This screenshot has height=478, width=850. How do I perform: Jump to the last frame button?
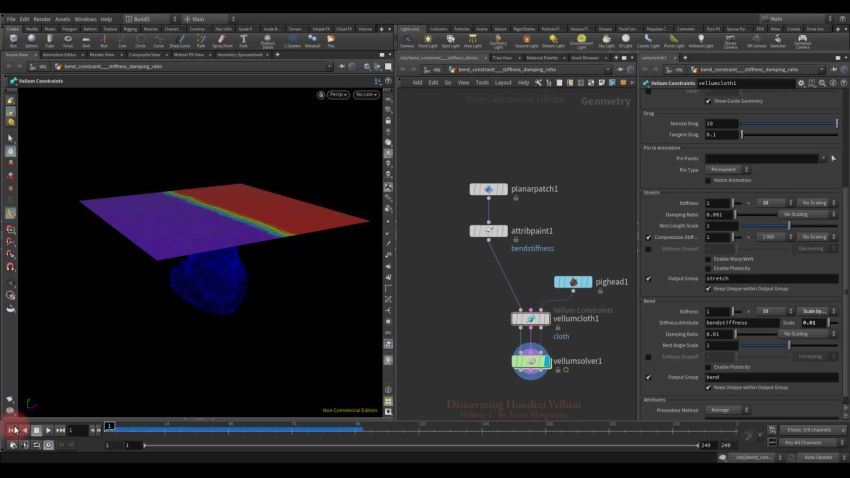60,430
